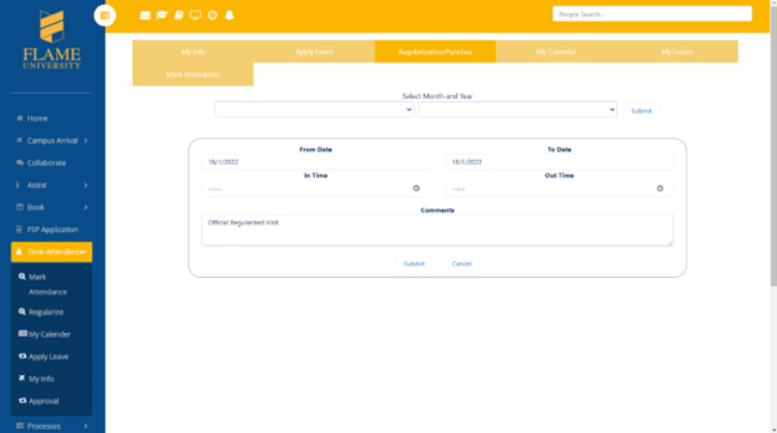
Task: Cancel the regularization form
Action: [x=461, y=264]
